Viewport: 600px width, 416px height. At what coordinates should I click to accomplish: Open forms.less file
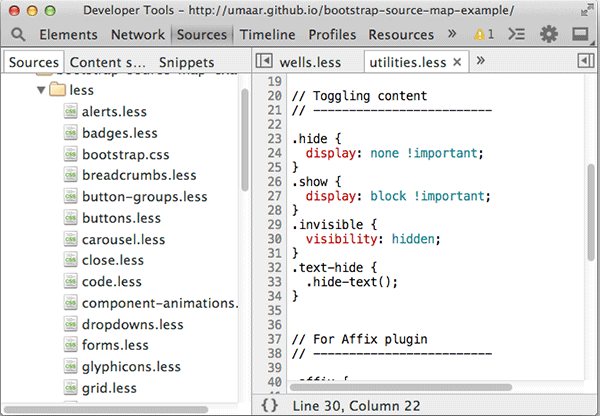(x=115, y=345)
